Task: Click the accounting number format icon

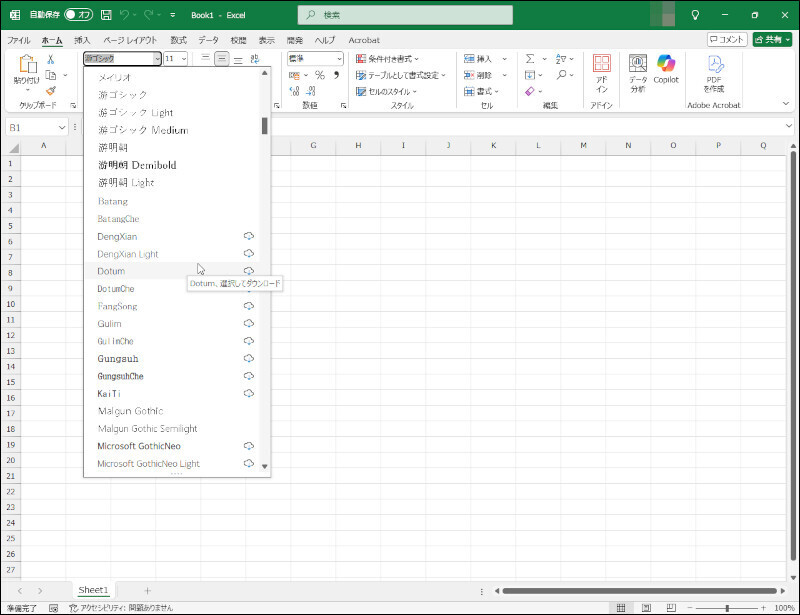Action: (x=294, y=75)
